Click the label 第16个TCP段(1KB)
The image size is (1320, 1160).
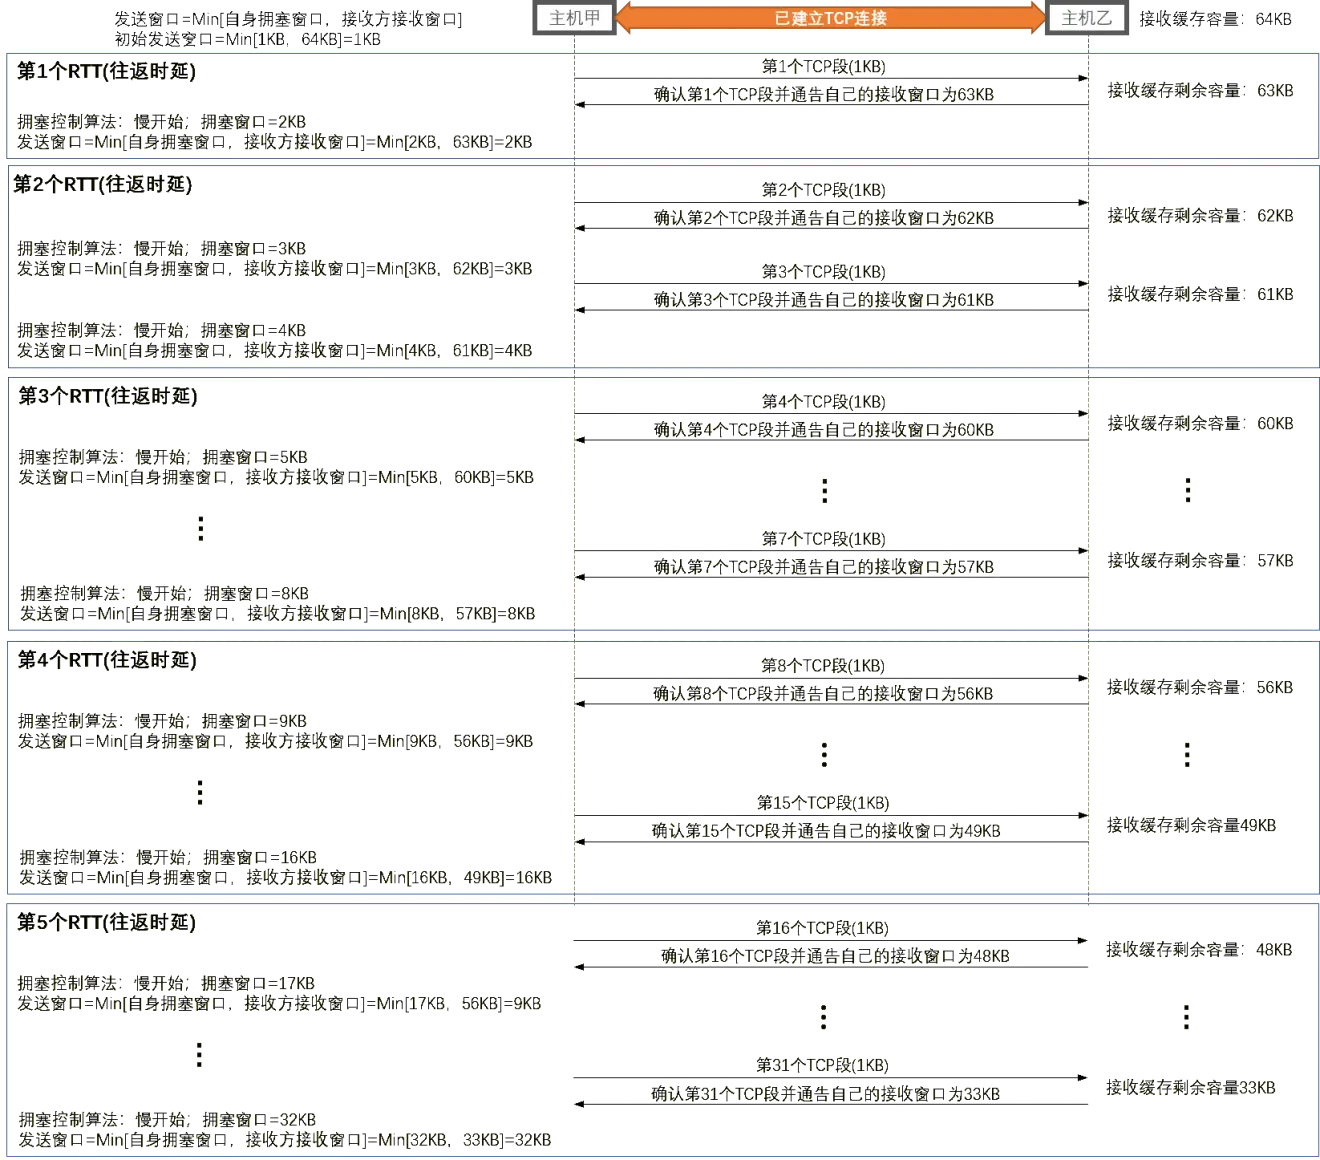pos(822,928)
